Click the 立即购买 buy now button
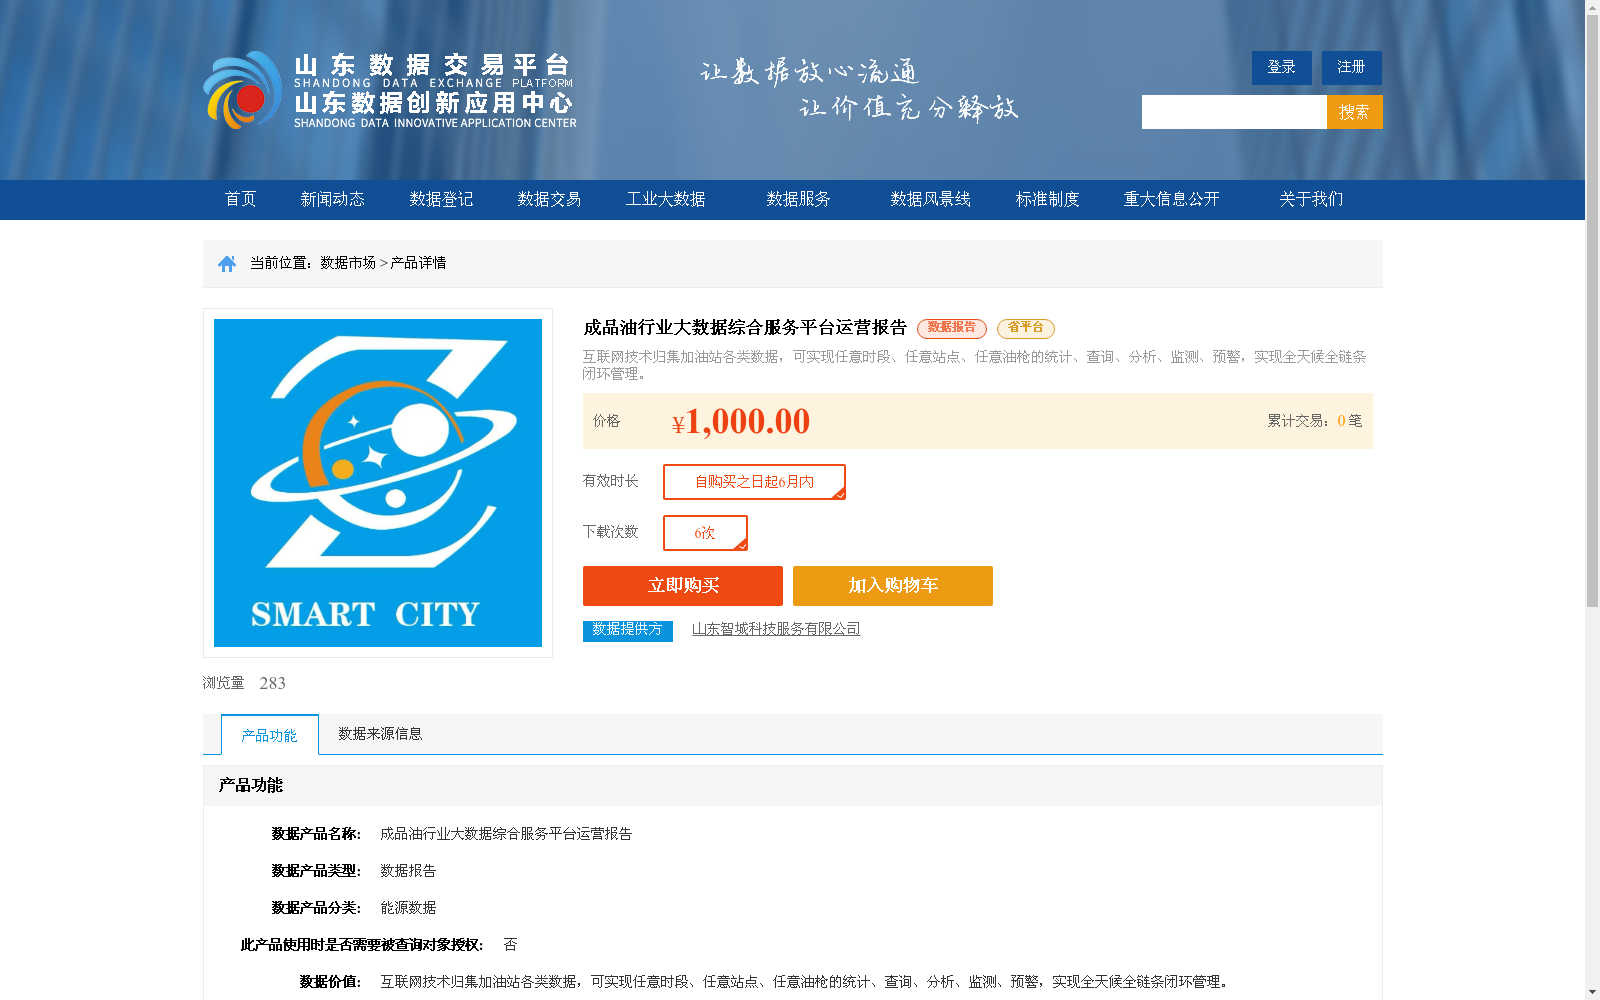Viewport: 1600px width, 1000px height. [x=683, y=586]
